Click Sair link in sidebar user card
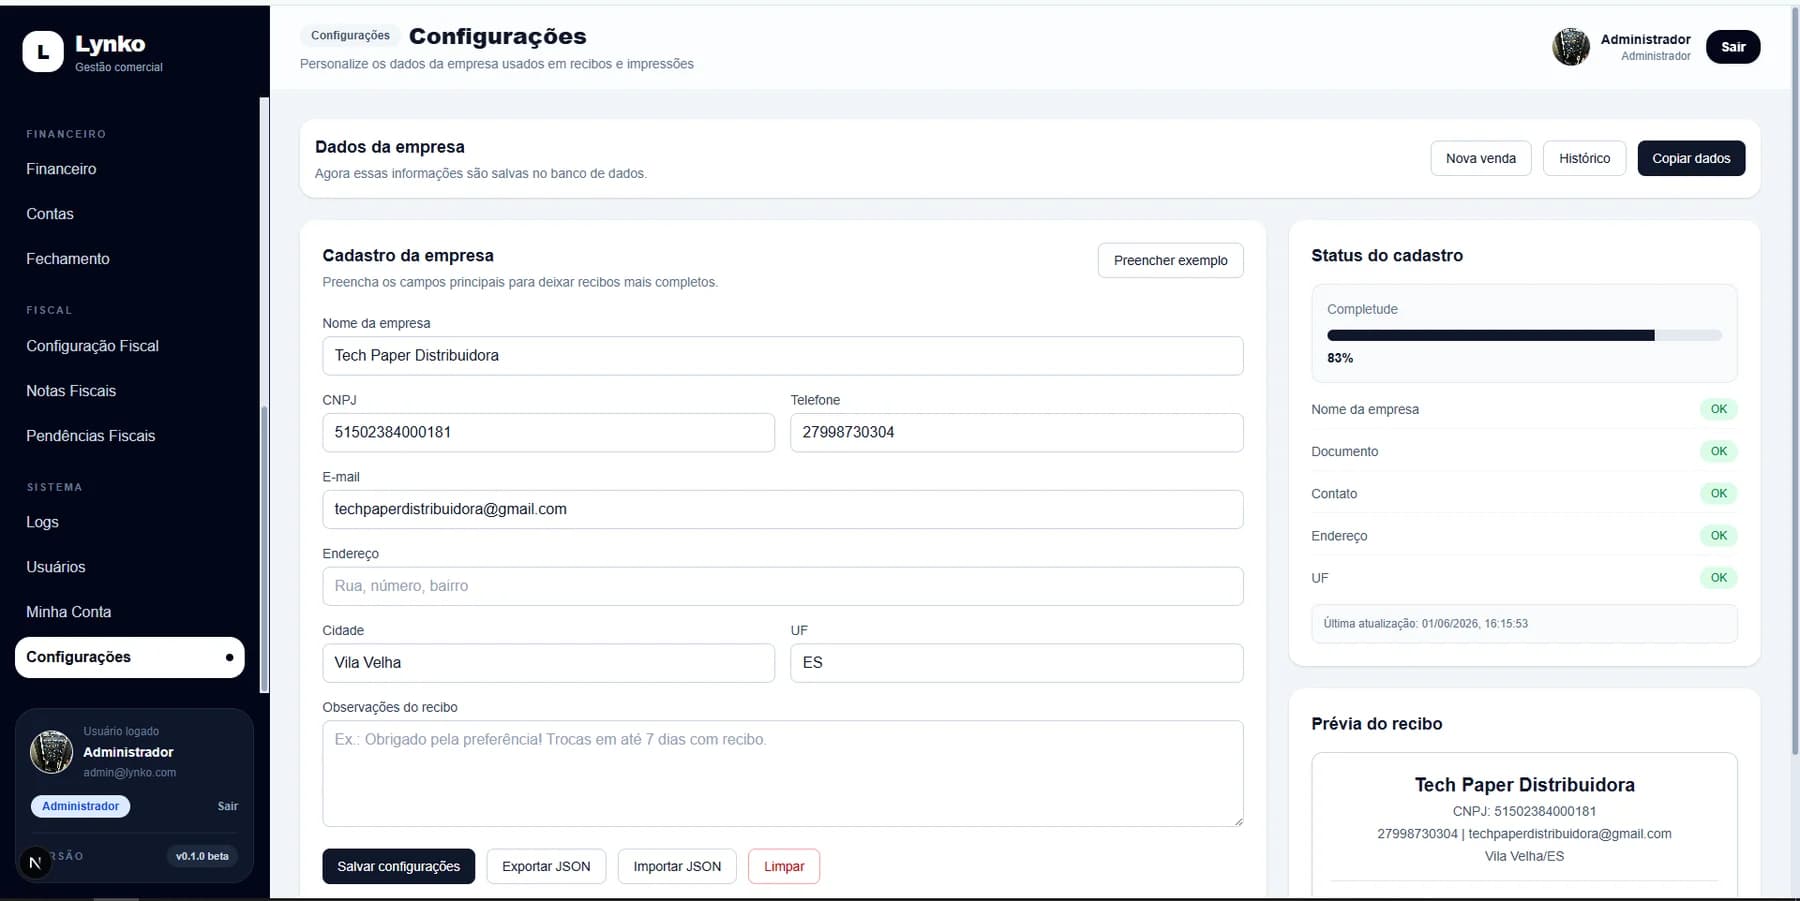 [228, 806]
